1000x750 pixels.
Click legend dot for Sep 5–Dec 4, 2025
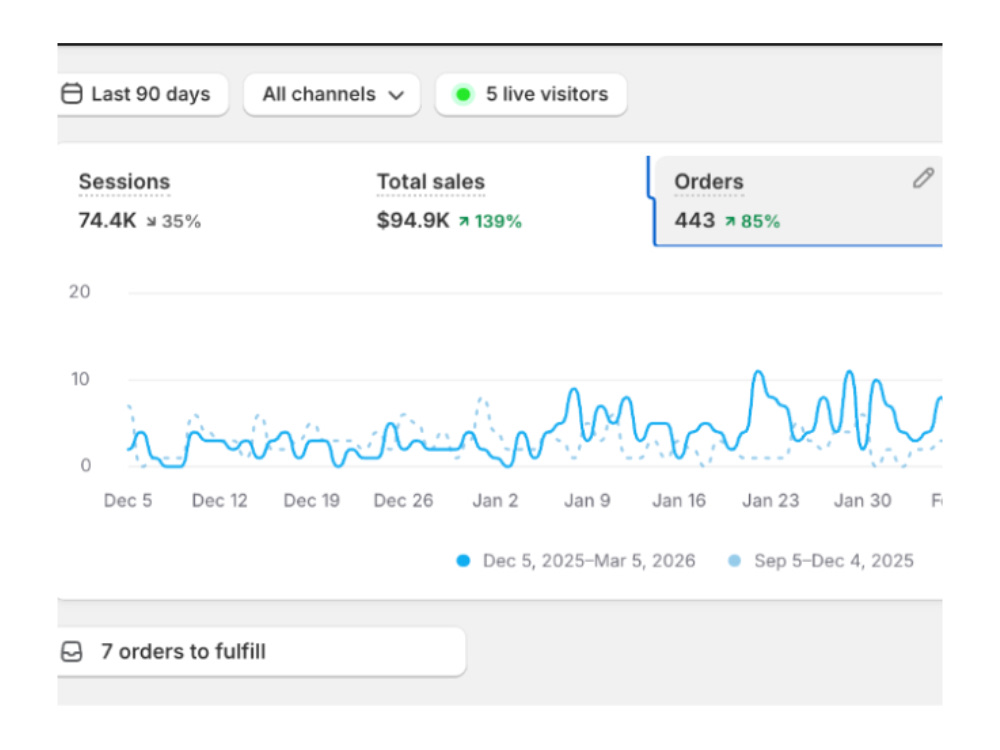click(735, 561)
